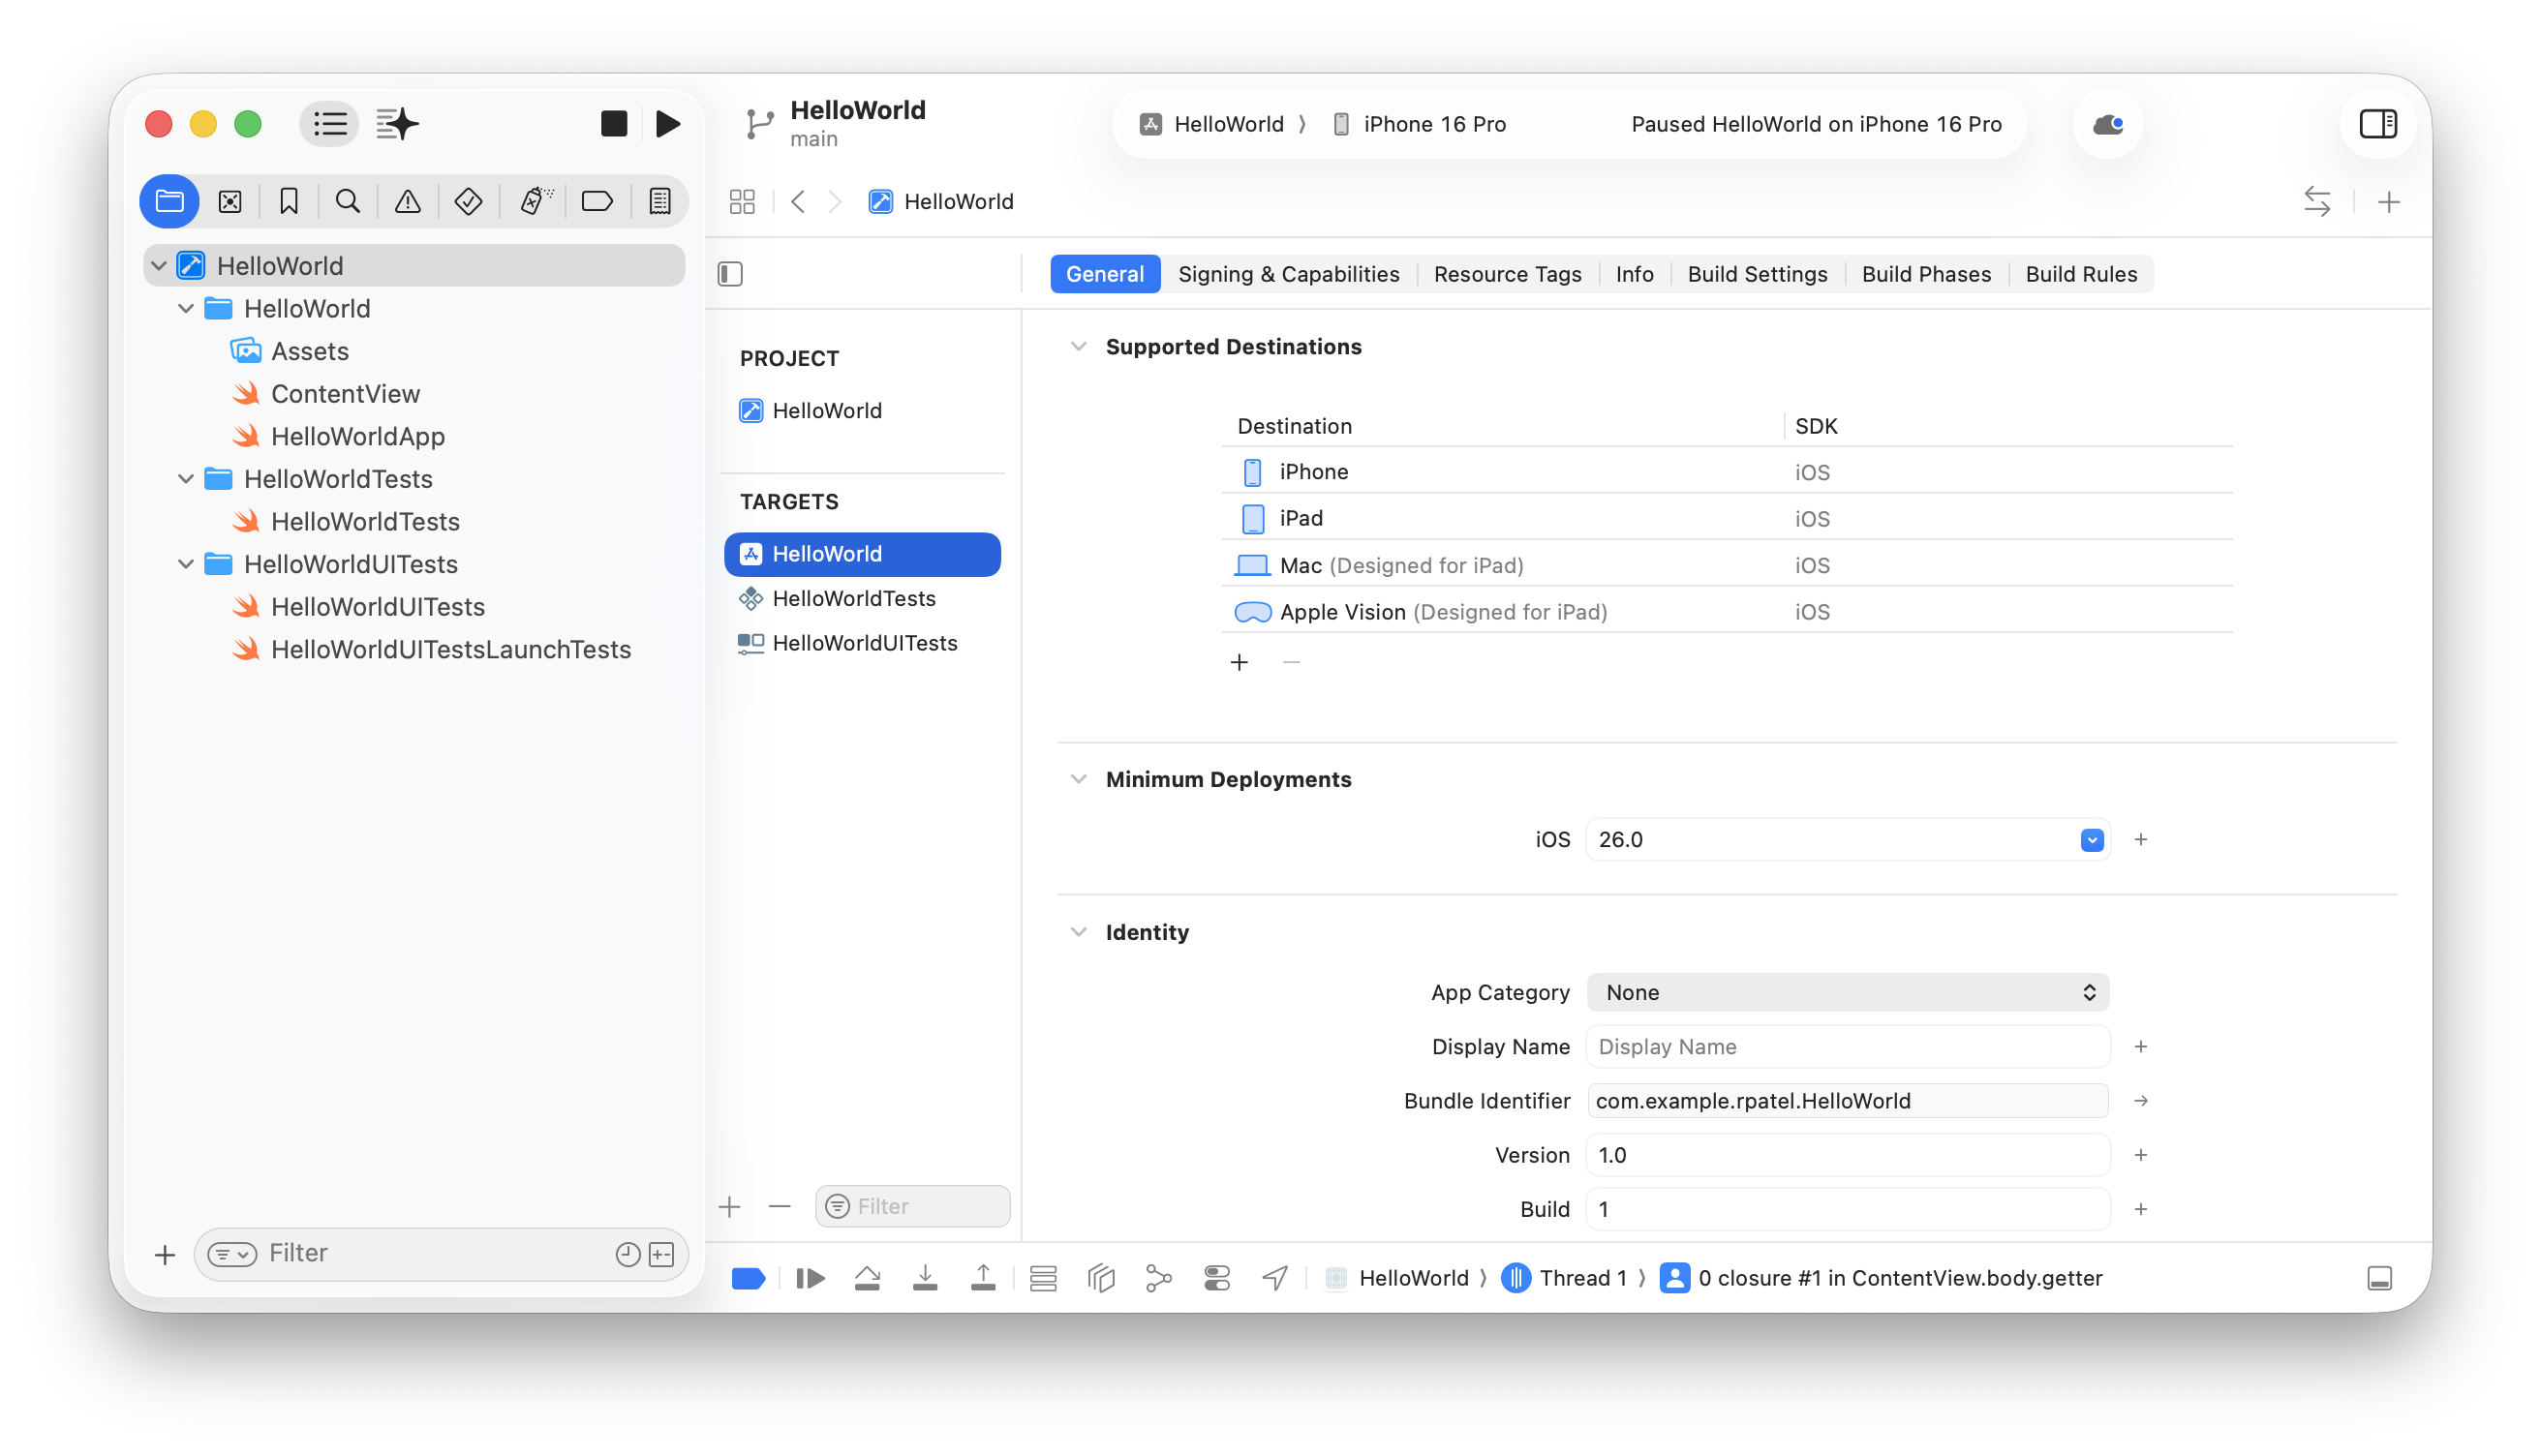
Task: Open the coding assistant sparkle icon
Action: (397, 124)
